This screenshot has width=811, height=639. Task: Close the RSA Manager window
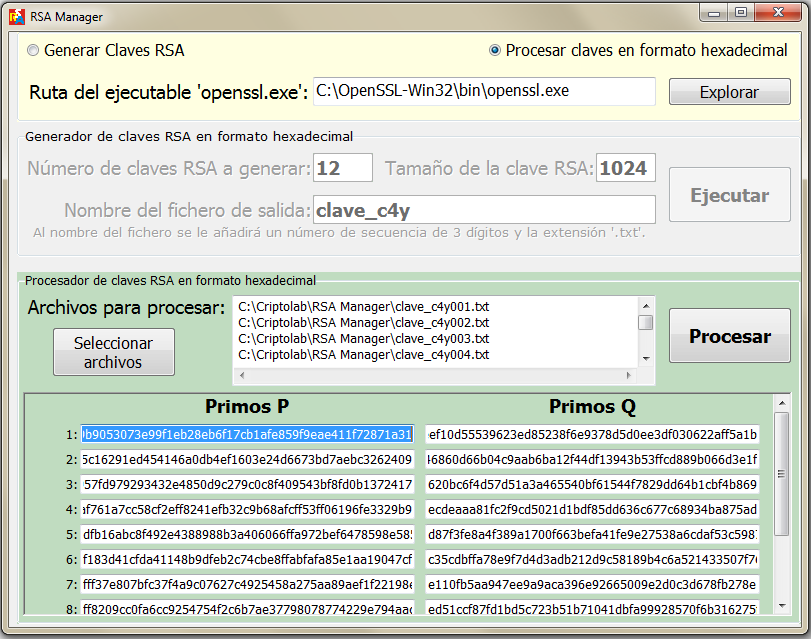[x=779, y=13]
